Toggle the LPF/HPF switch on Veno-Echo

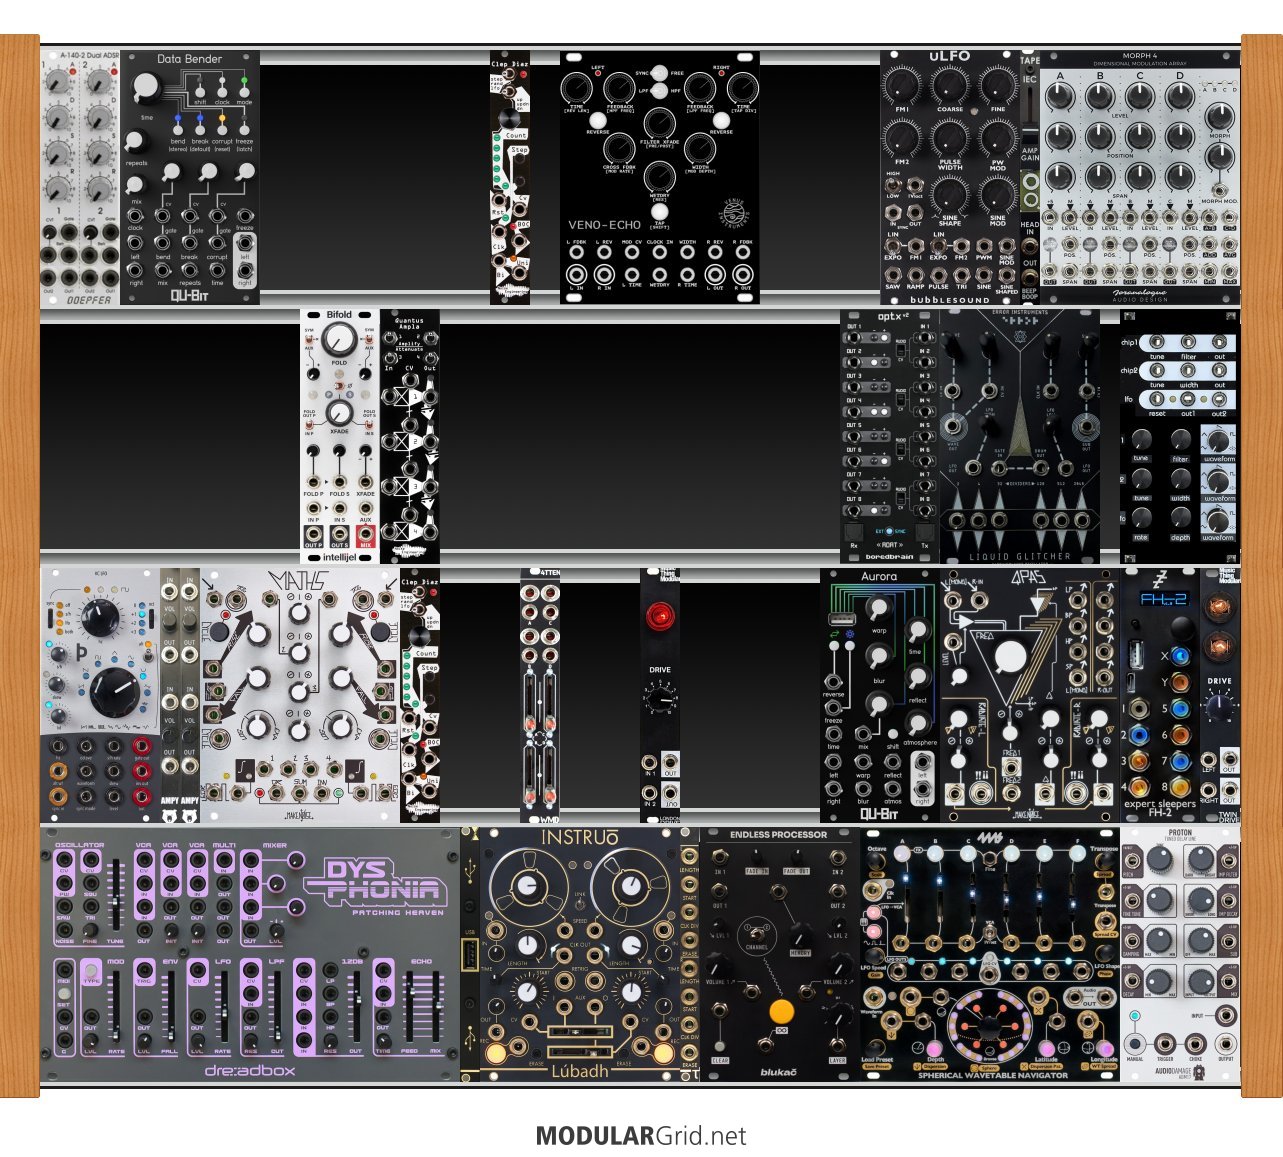(659, 91)
